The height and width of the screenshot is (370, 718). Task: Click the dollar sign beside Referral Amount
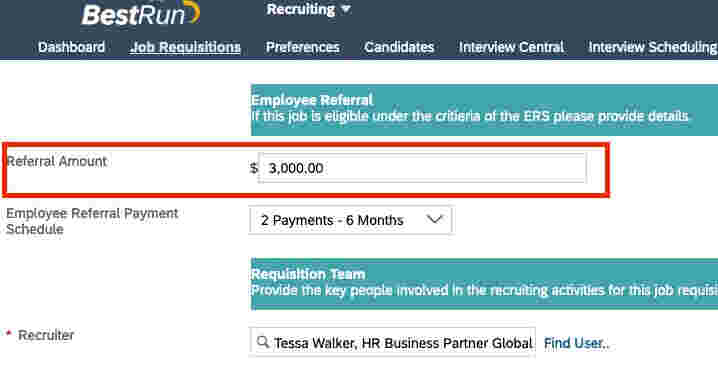click(254, 168)
